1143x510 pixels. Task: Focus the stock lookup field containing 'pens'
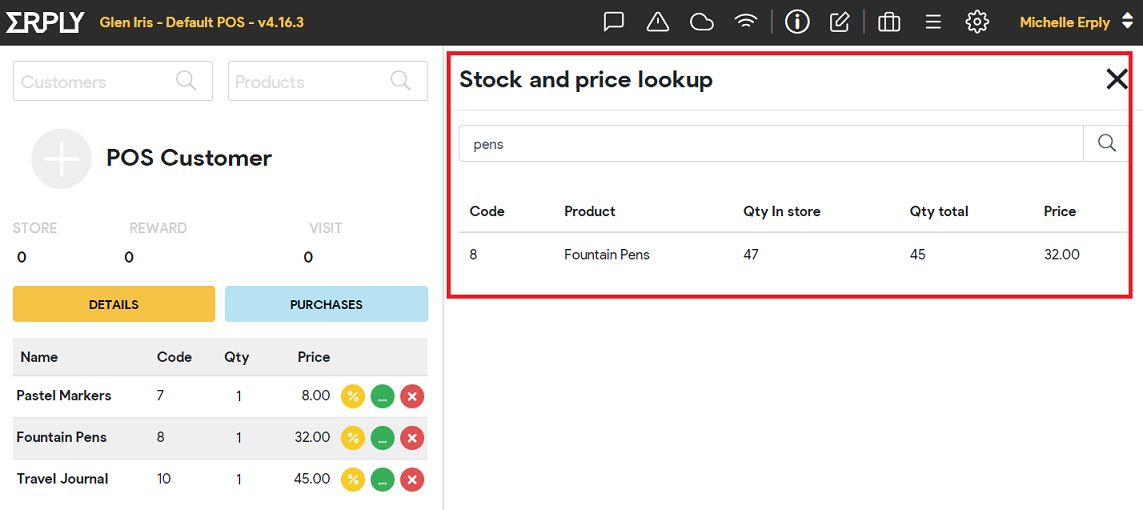[771, 144]
